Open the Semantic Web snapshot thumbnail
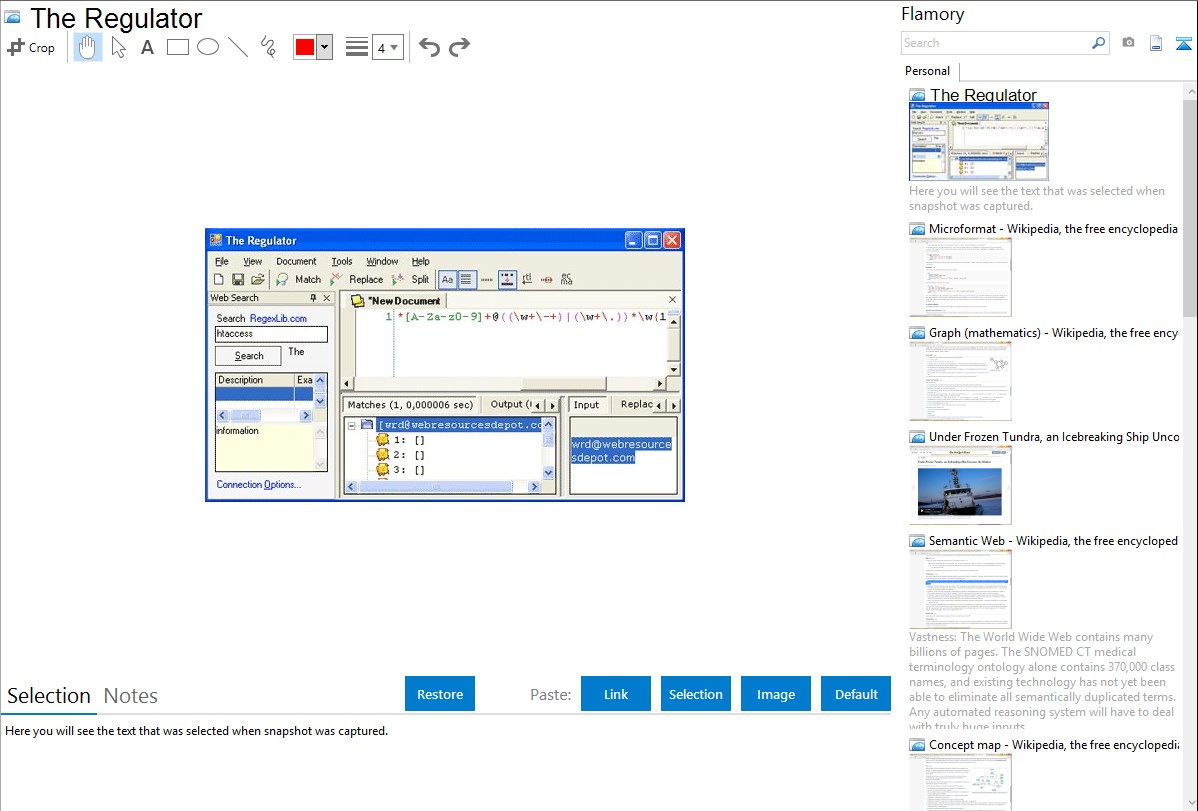The image size is (1198, 811). 960,589
